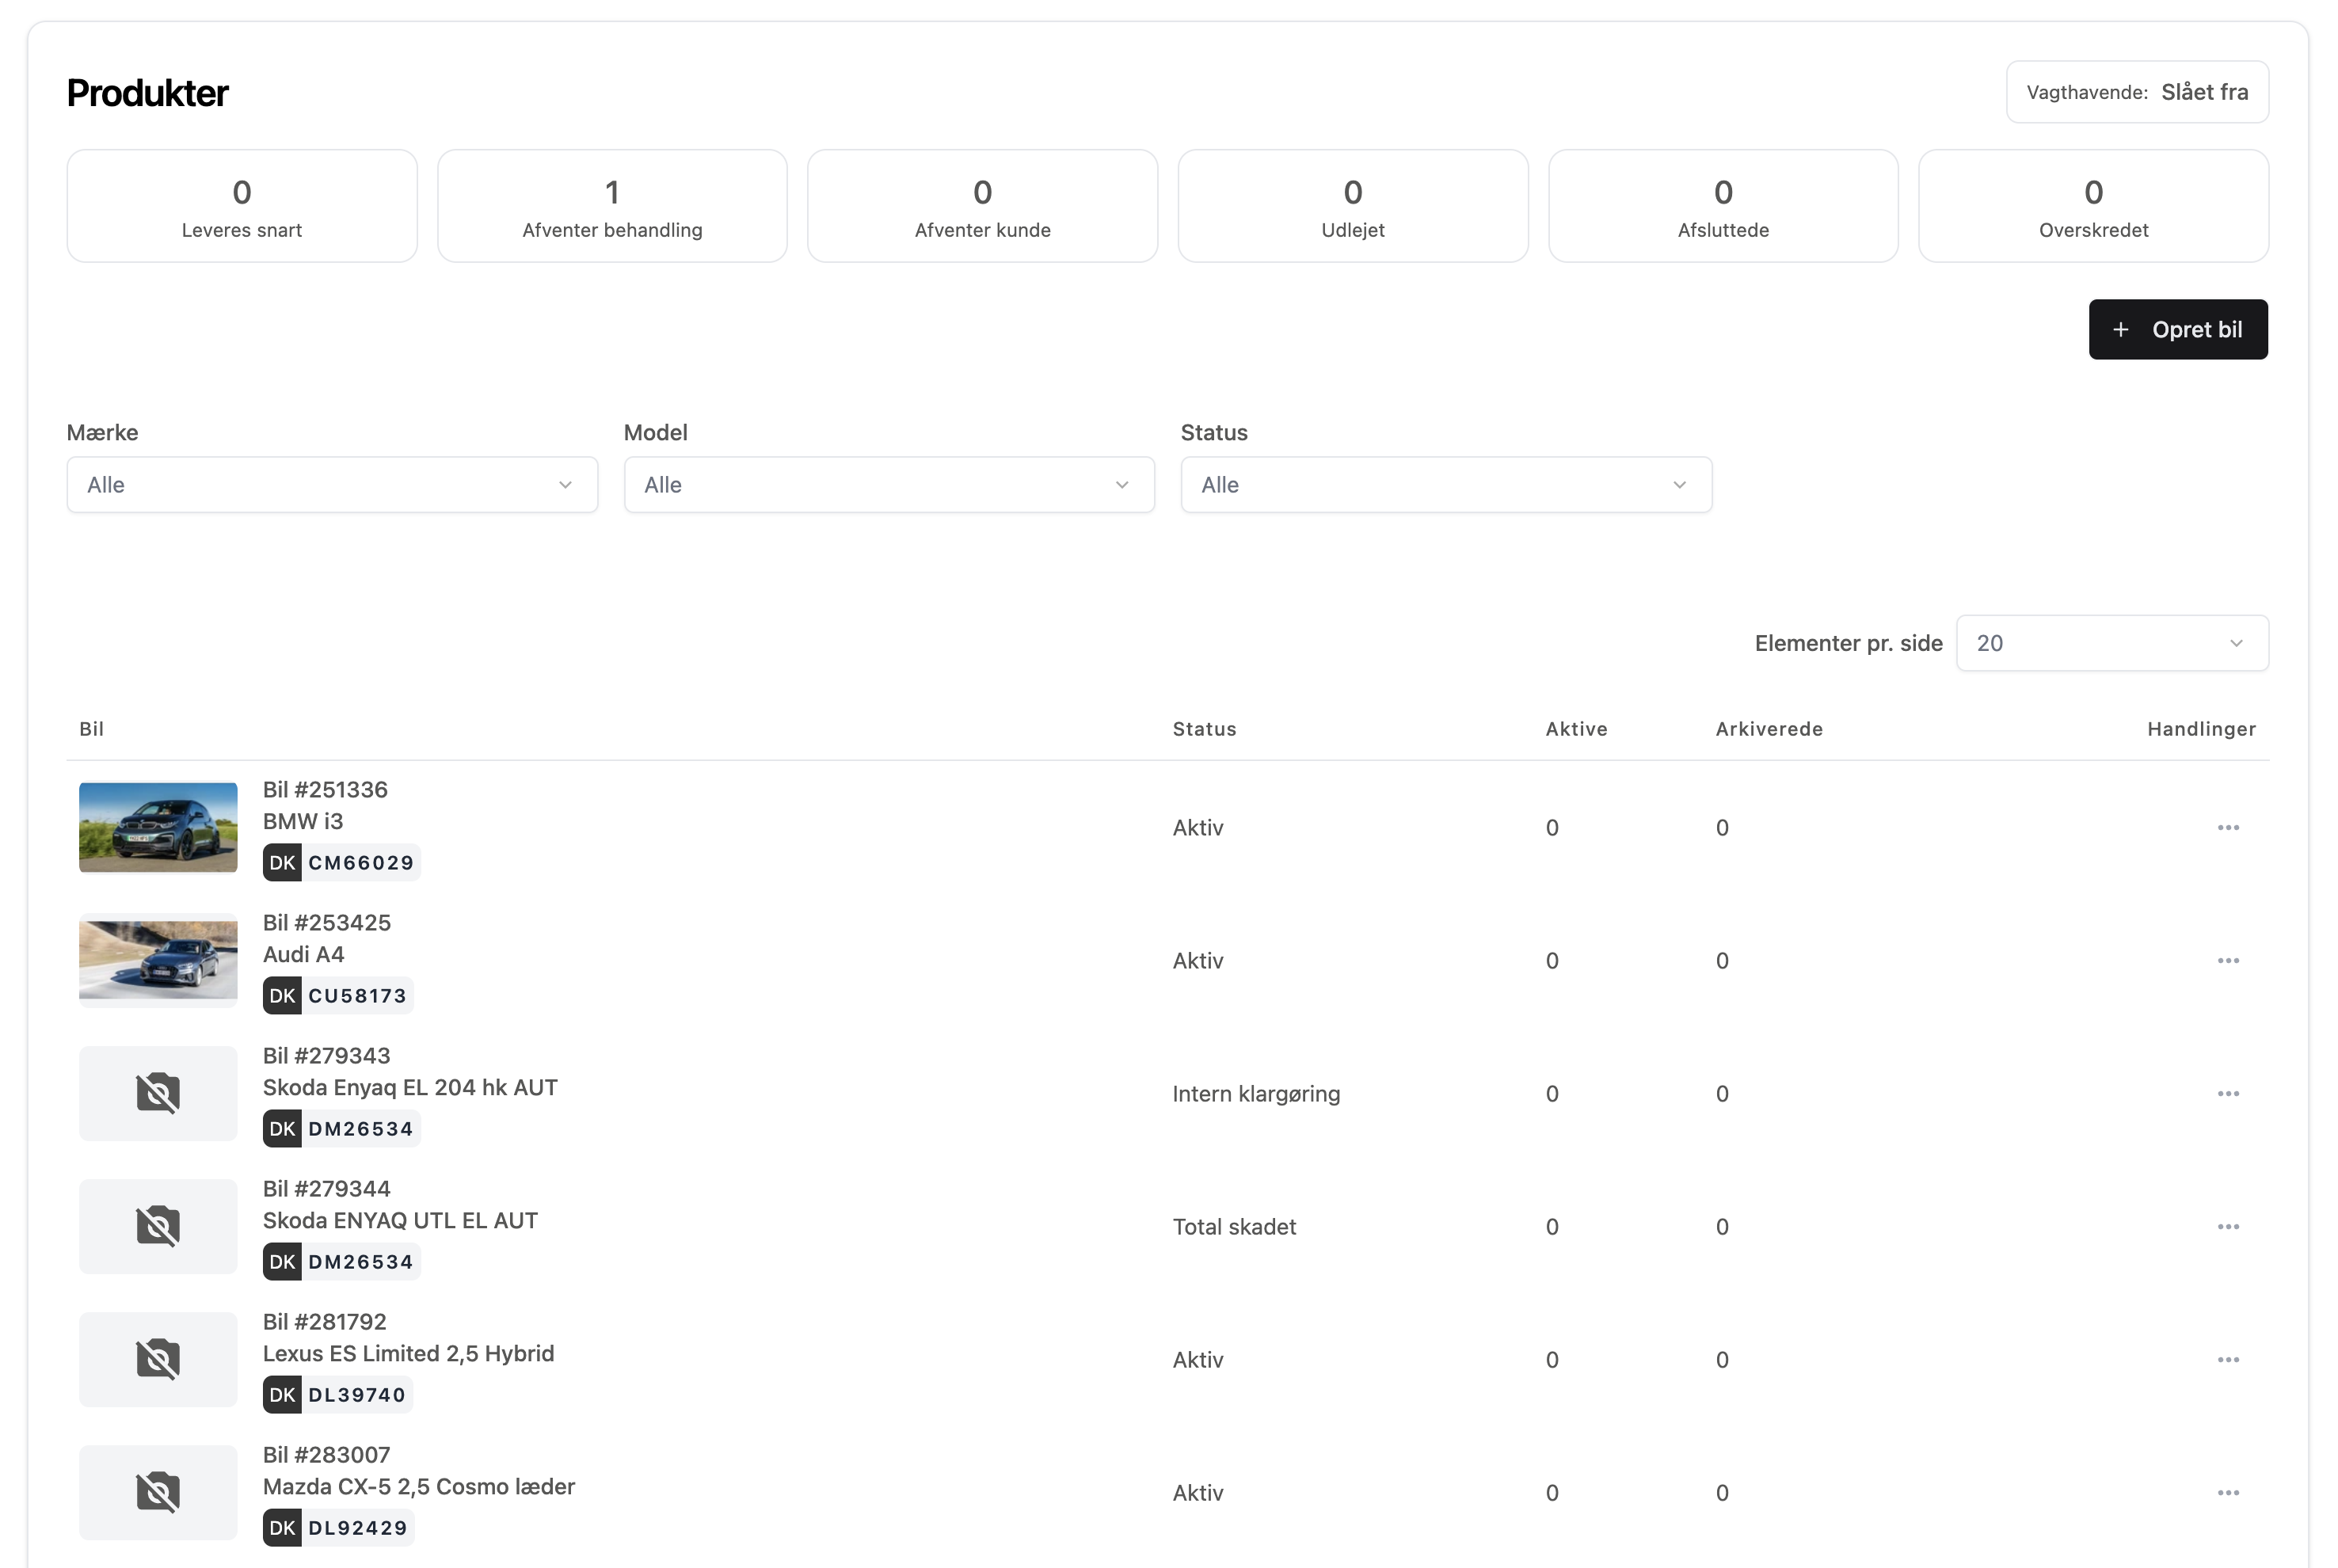Screen dimensions: 2338x1568
Task: Click missing image icon for Lexus ES
Action: 158,1359
